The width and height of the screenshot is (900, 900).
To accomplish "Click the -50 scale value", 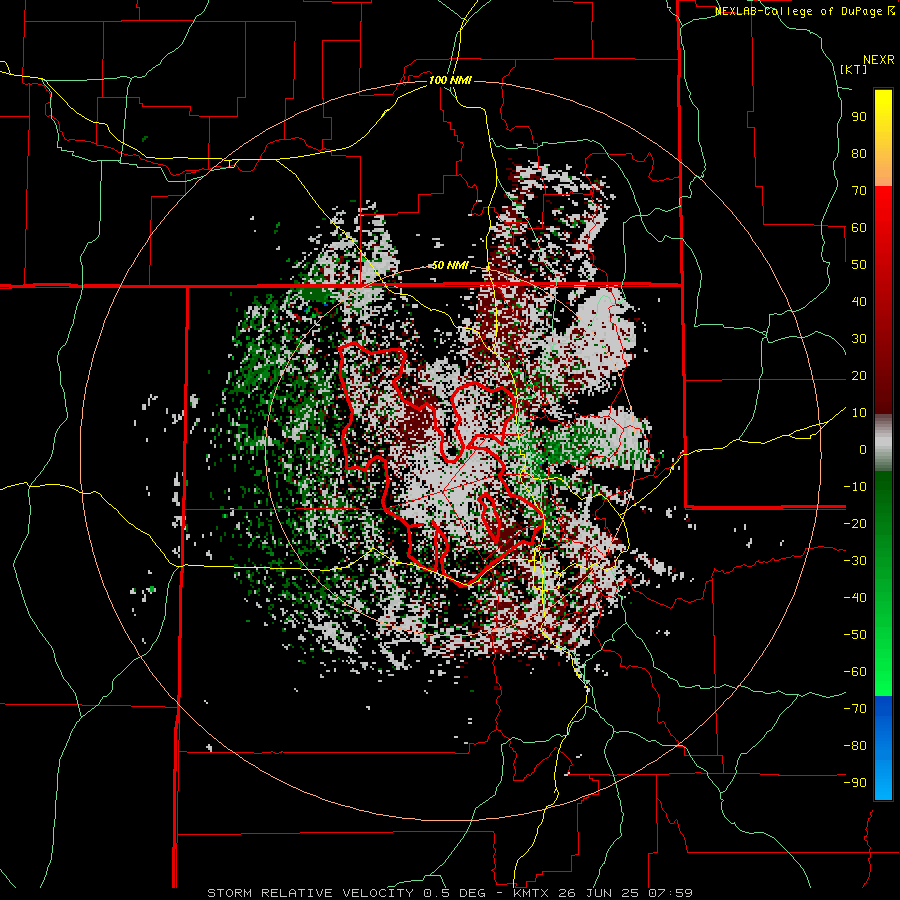I will [855, 635].
